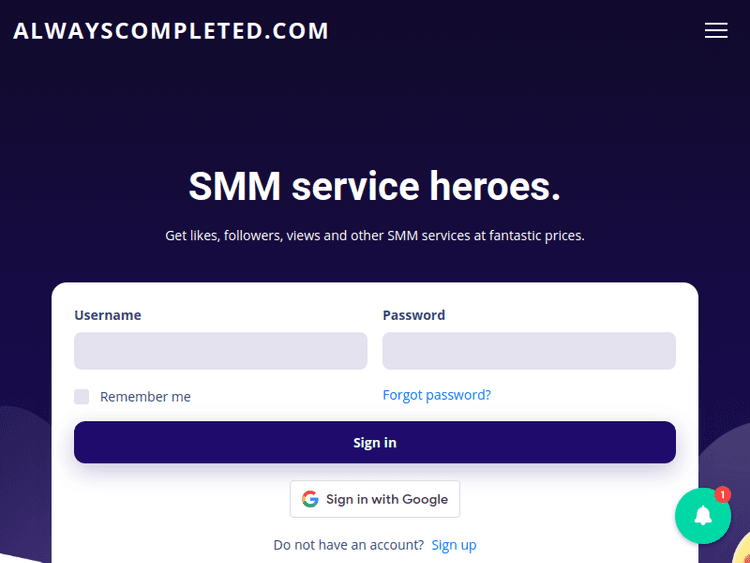
Task: Open the hamburger navigation menu
Action: point(716,30)
